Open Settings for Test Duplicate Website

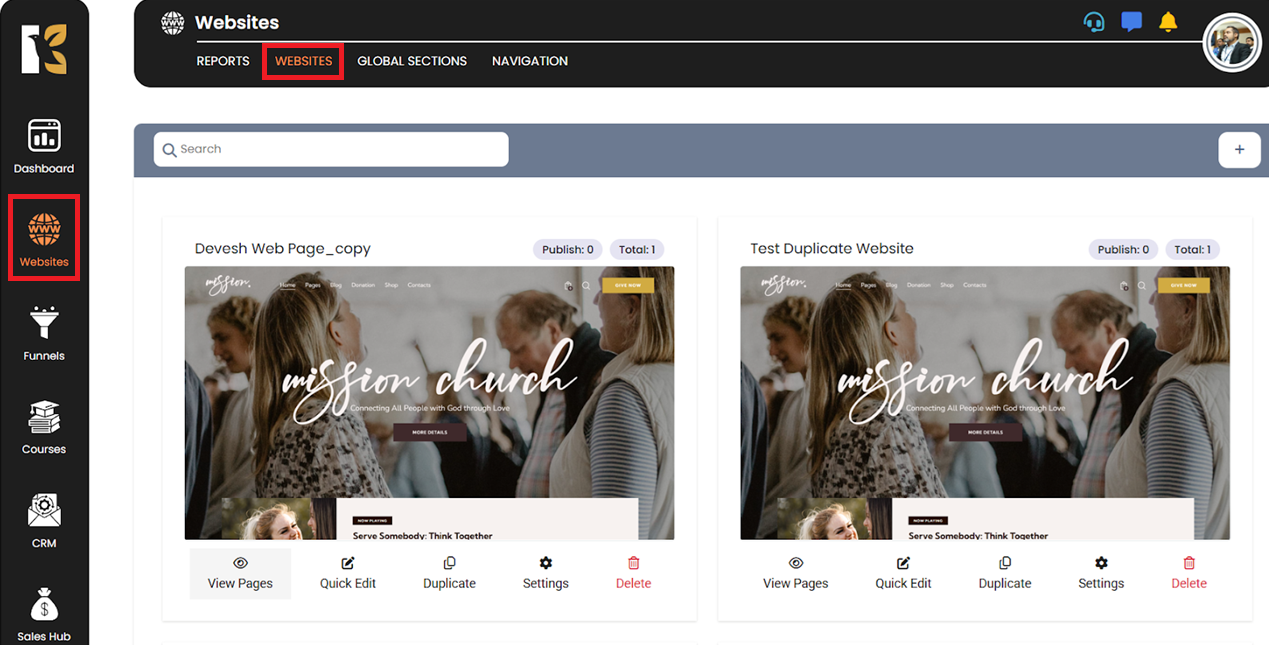[1101, 573]
